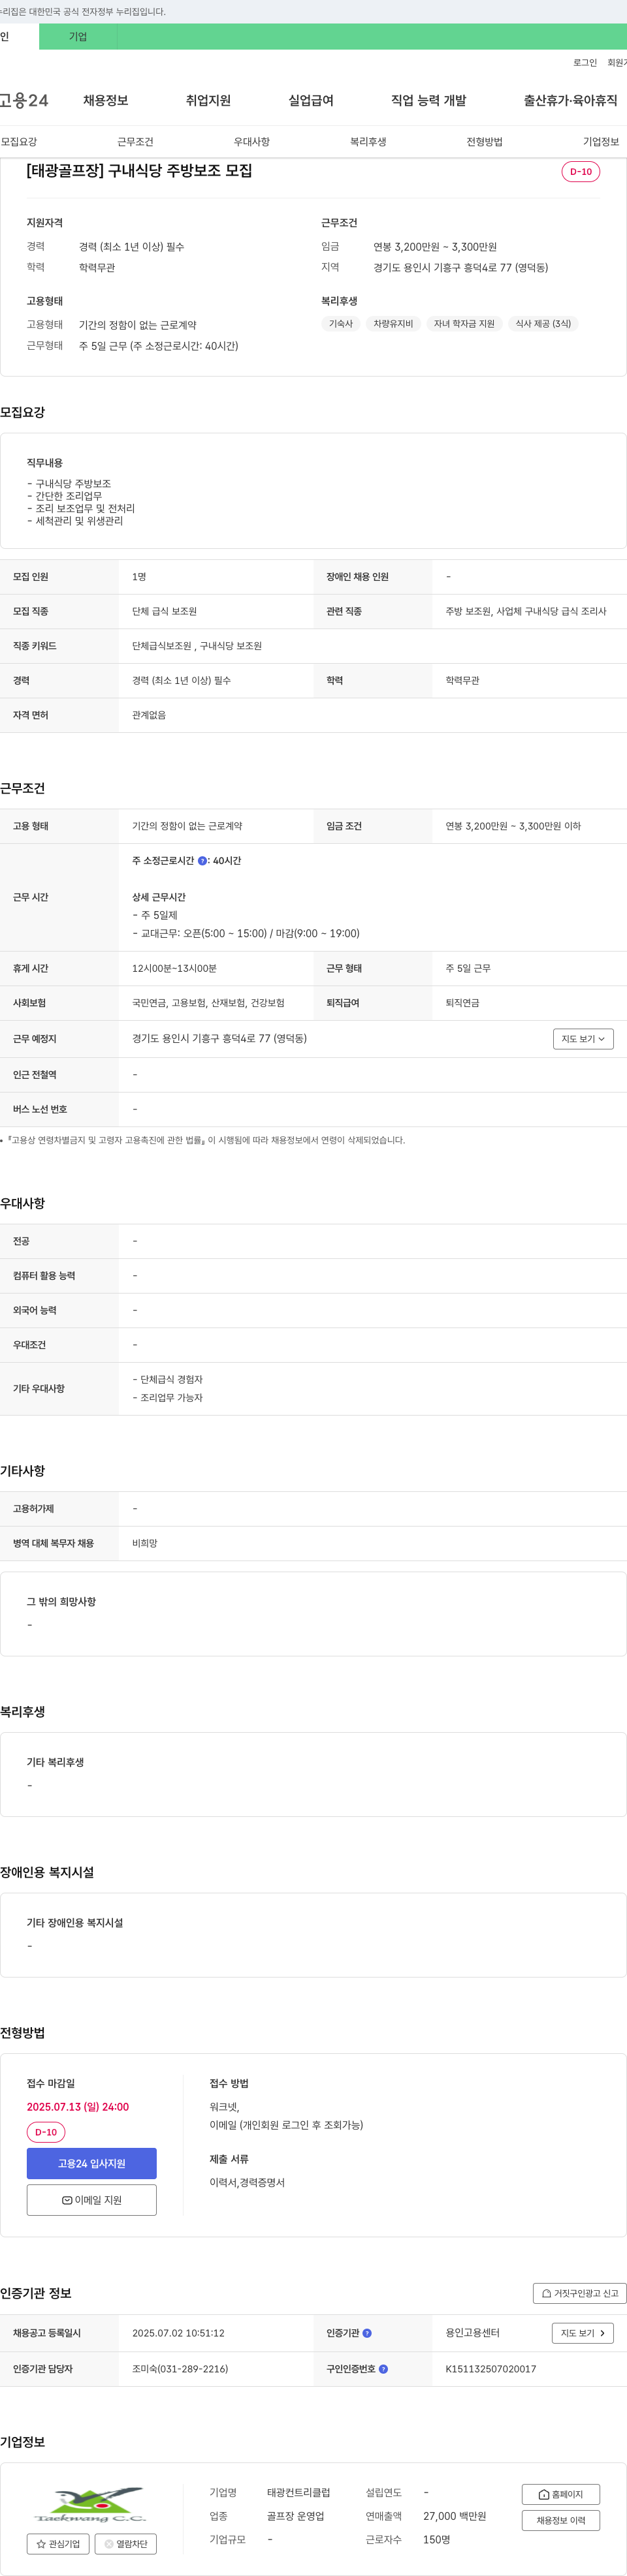The width and height of the screenshot is (627, 2576).
Task: Click the 퇴직급여 value 퇴직연금
Action: pyautogui.click(x=462, y=1003)
